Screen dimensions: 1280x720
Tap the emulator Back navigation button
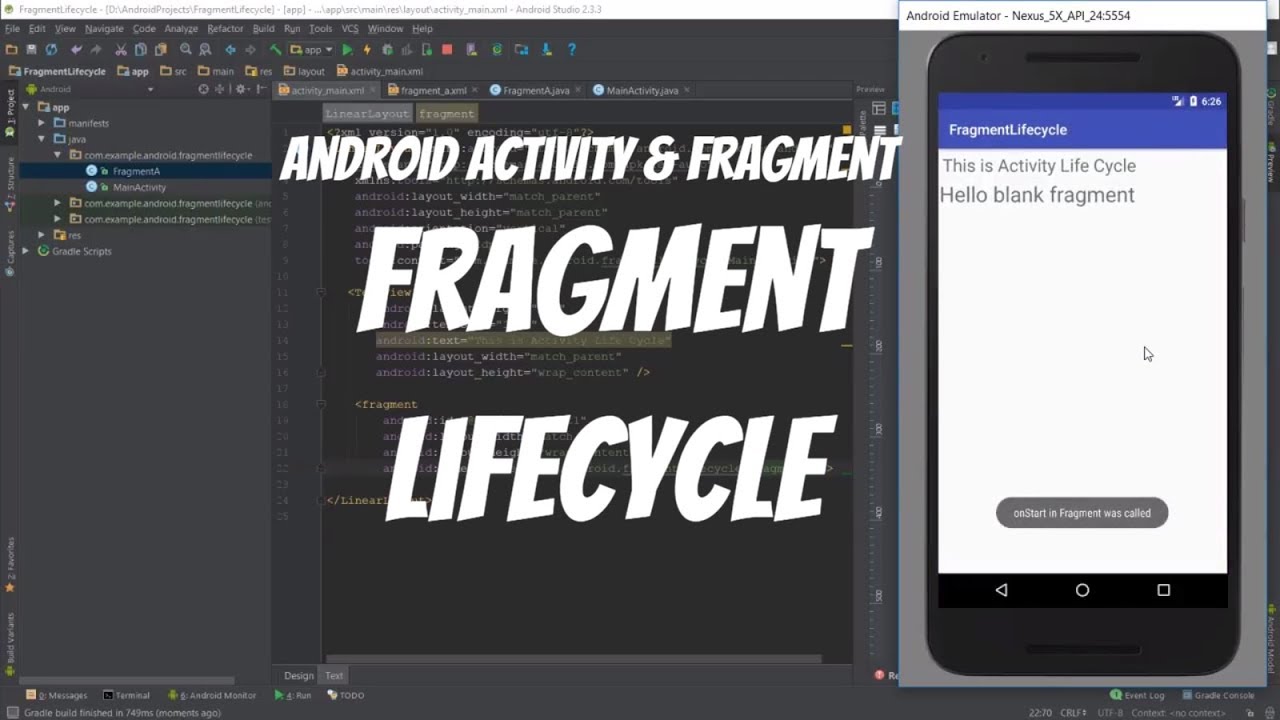coord(1001,590)
